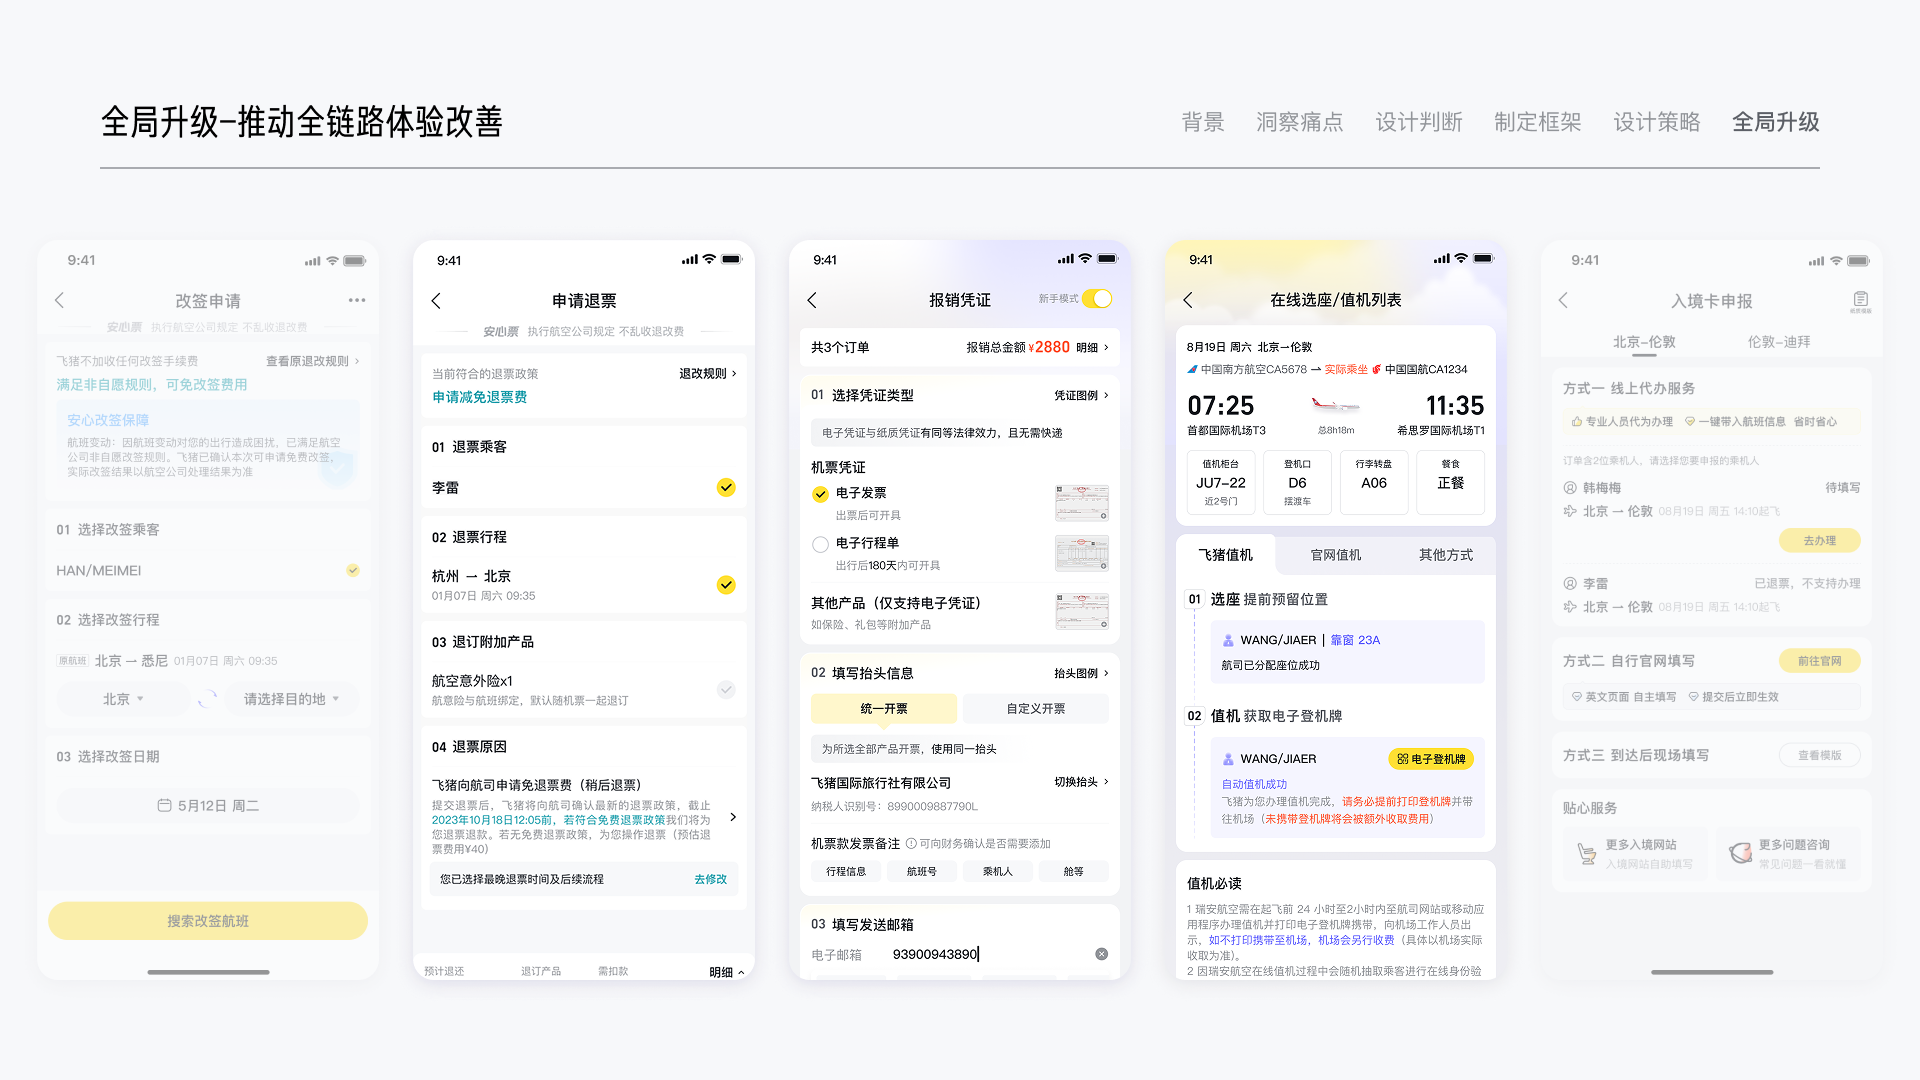Tap info icon beside 机票款发票备注
The width and height of the screenshot is (1920, 1080).
tap(911, 843)
